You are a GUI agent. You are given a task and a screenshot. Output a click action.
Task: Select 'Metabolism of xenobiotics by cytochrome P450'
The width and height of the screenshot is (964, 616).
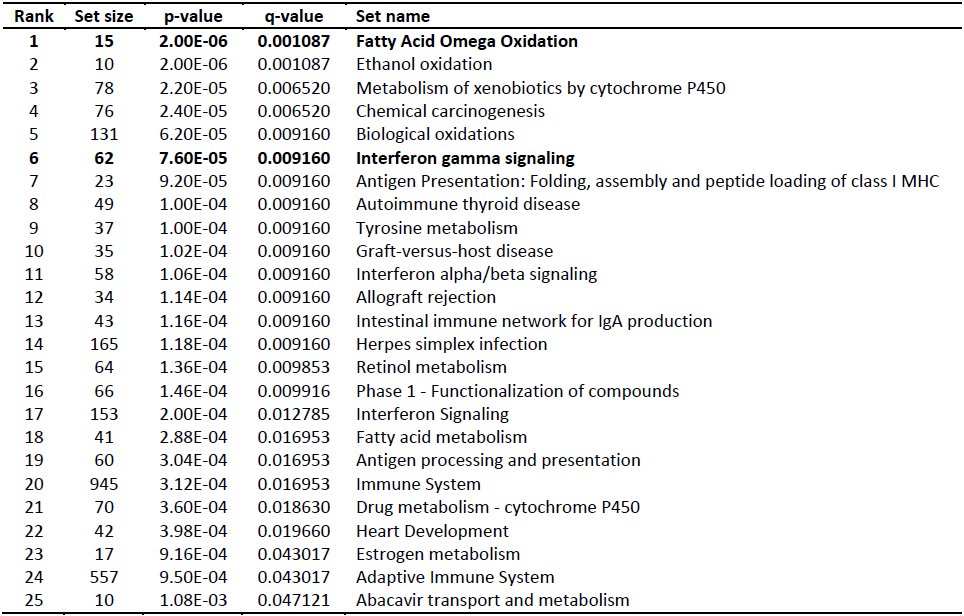coord(540,88)
